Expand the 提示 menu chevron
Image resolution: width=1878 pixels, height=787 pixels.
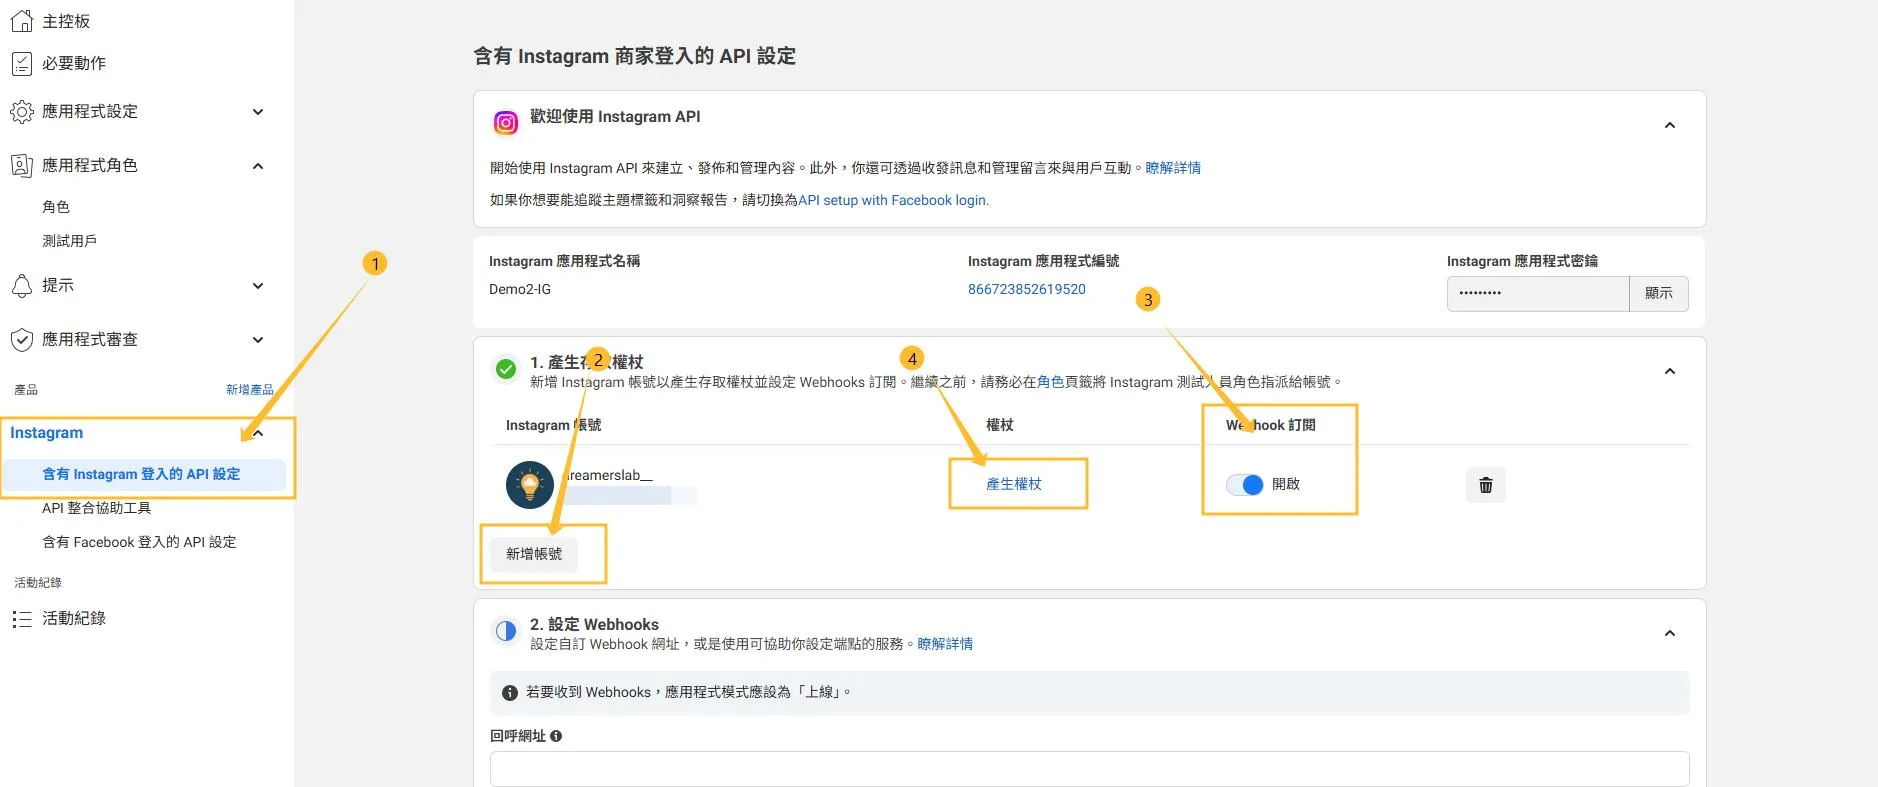pyautogui.click(x=258, y=286)
